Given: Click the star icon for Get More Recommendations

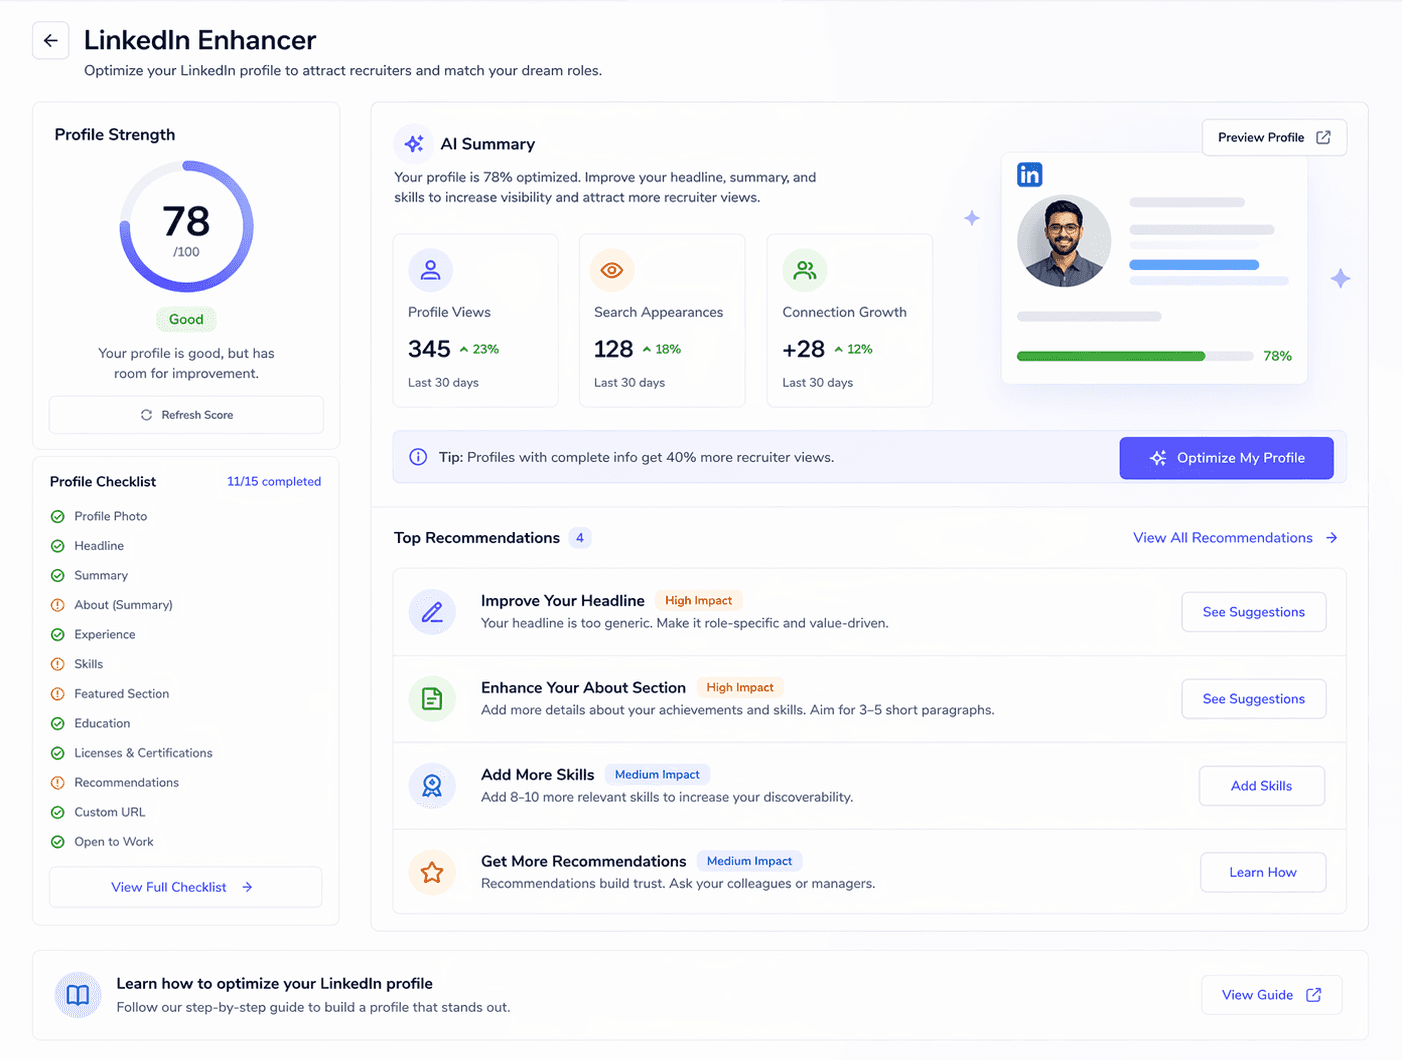Looking at the screenshot, I should pyautogui.click(x=432, y=872).
